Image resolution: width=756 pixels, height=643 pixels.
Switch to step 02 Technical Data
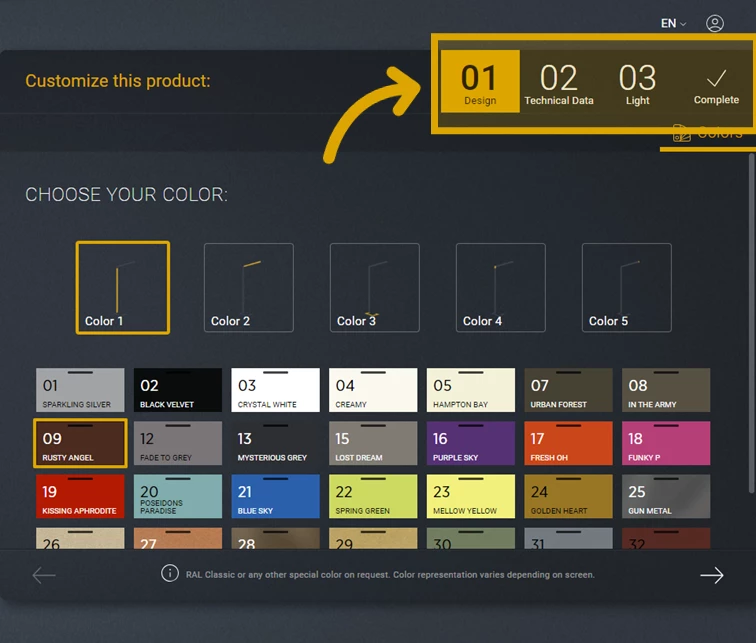(x=559, y=84)
